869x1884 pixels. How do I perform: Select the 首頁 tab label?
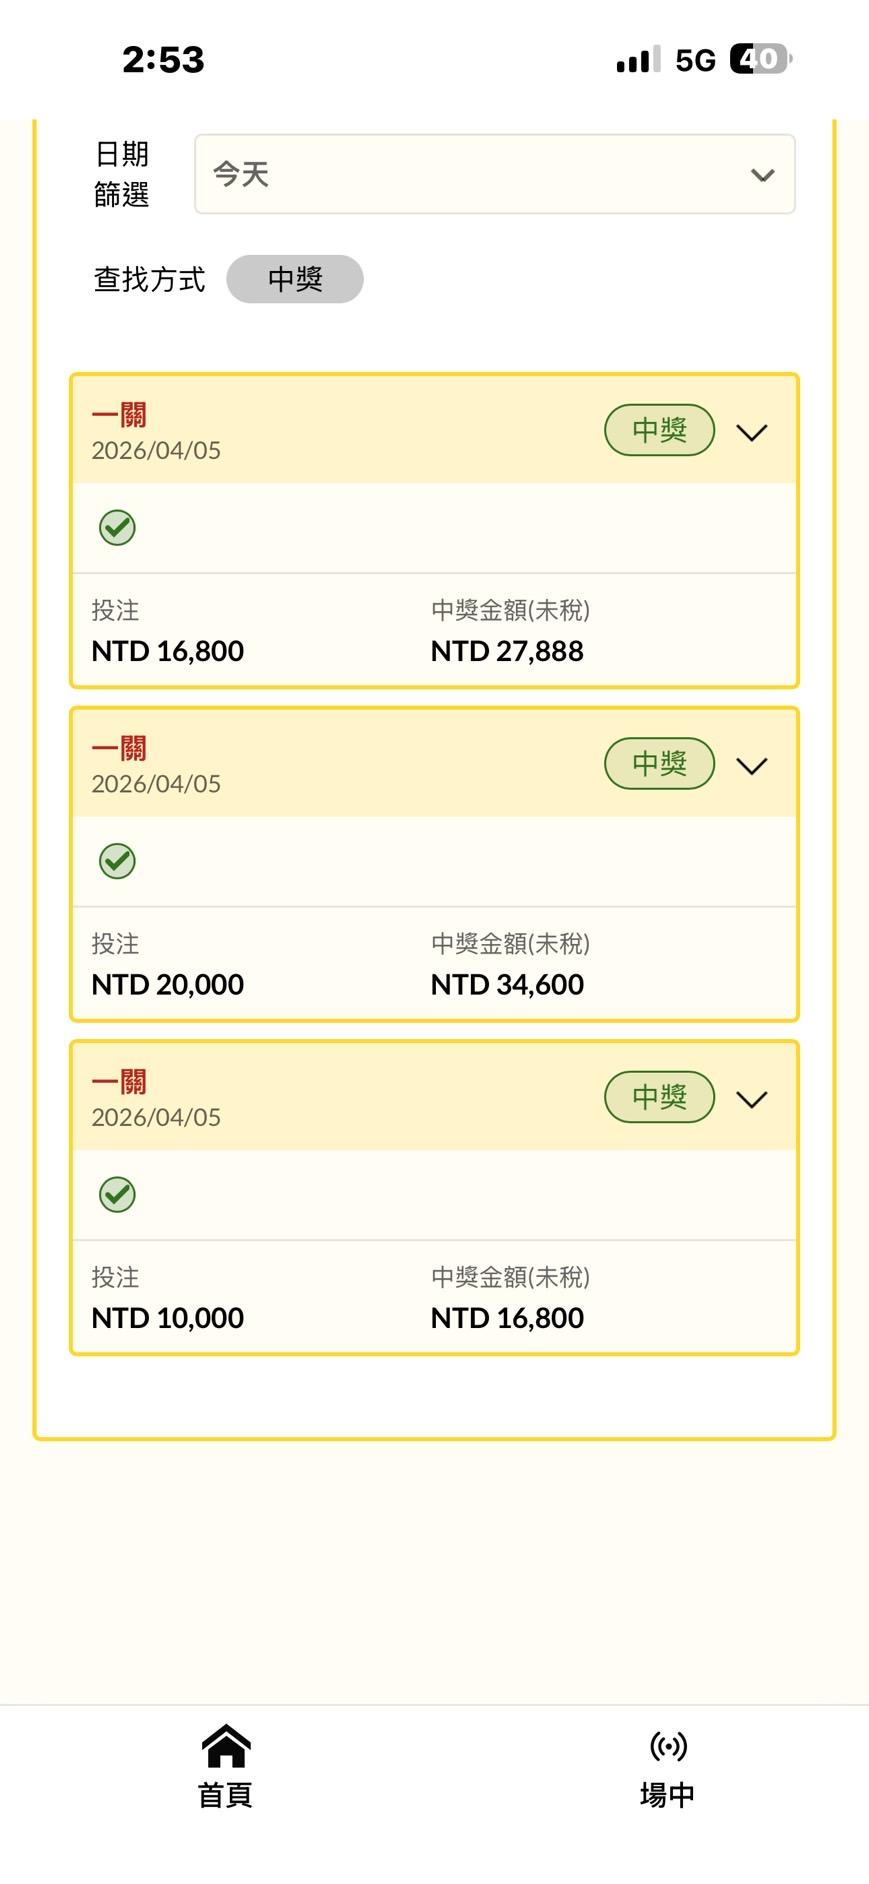pos(226,1795)
